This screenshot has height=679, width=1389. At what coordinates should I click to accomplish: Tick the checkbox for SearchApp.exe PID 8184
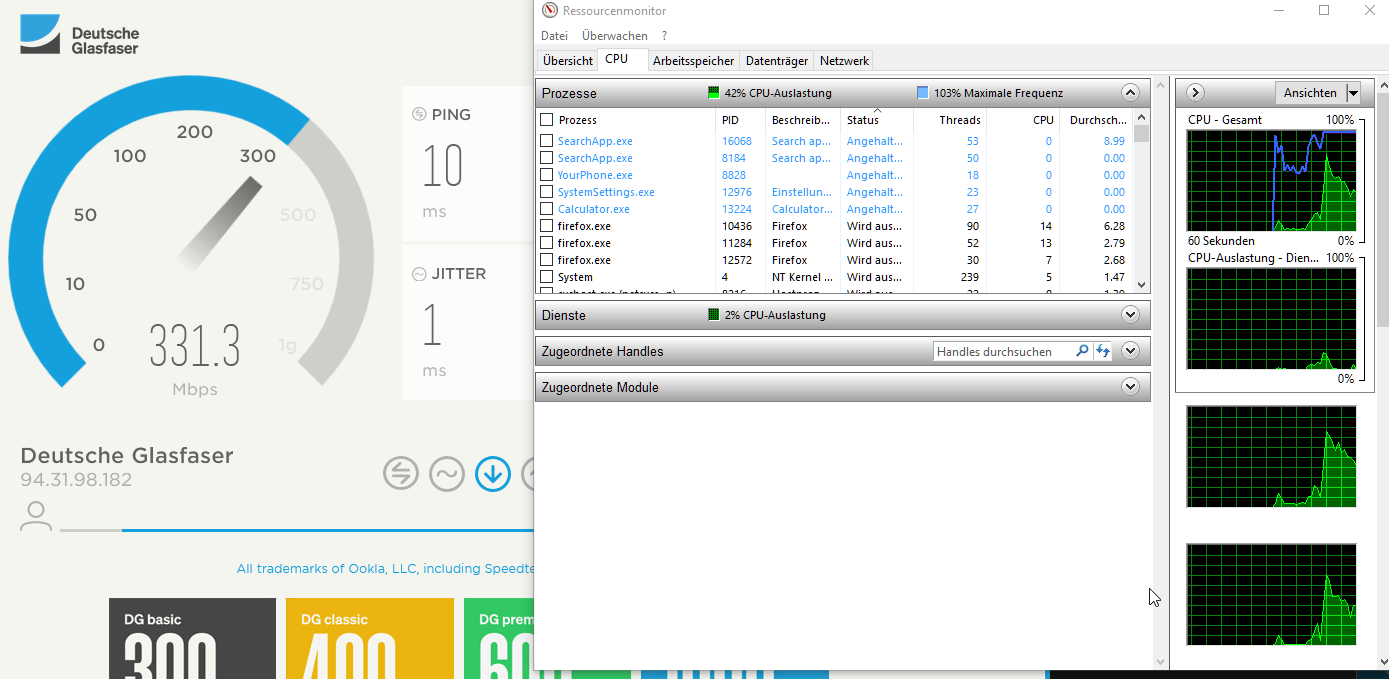[x=547, y=158]
